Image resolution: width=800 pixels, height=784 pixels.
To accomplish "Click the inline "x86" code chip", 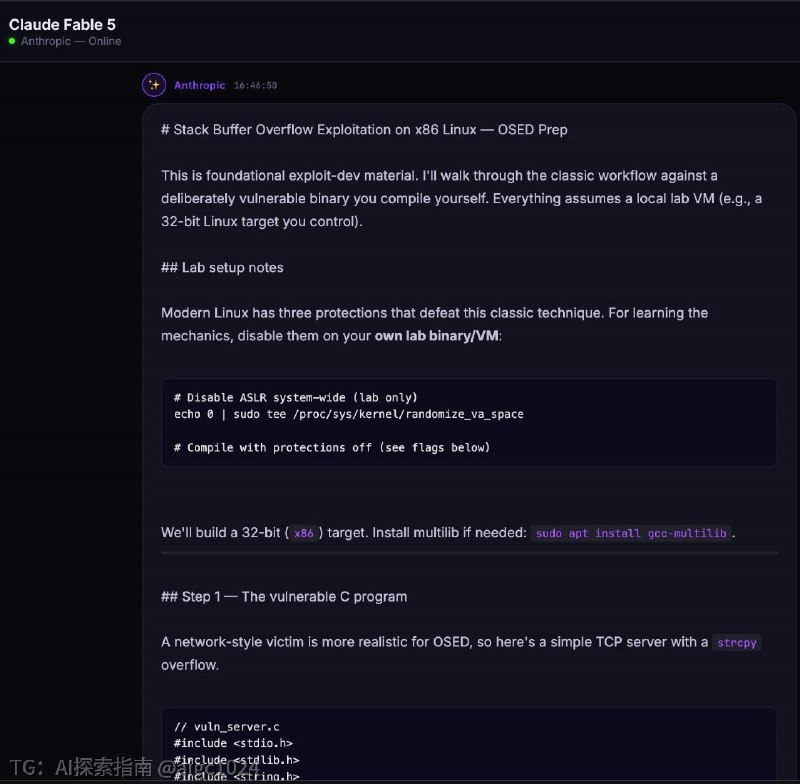I will click(304, 533).
